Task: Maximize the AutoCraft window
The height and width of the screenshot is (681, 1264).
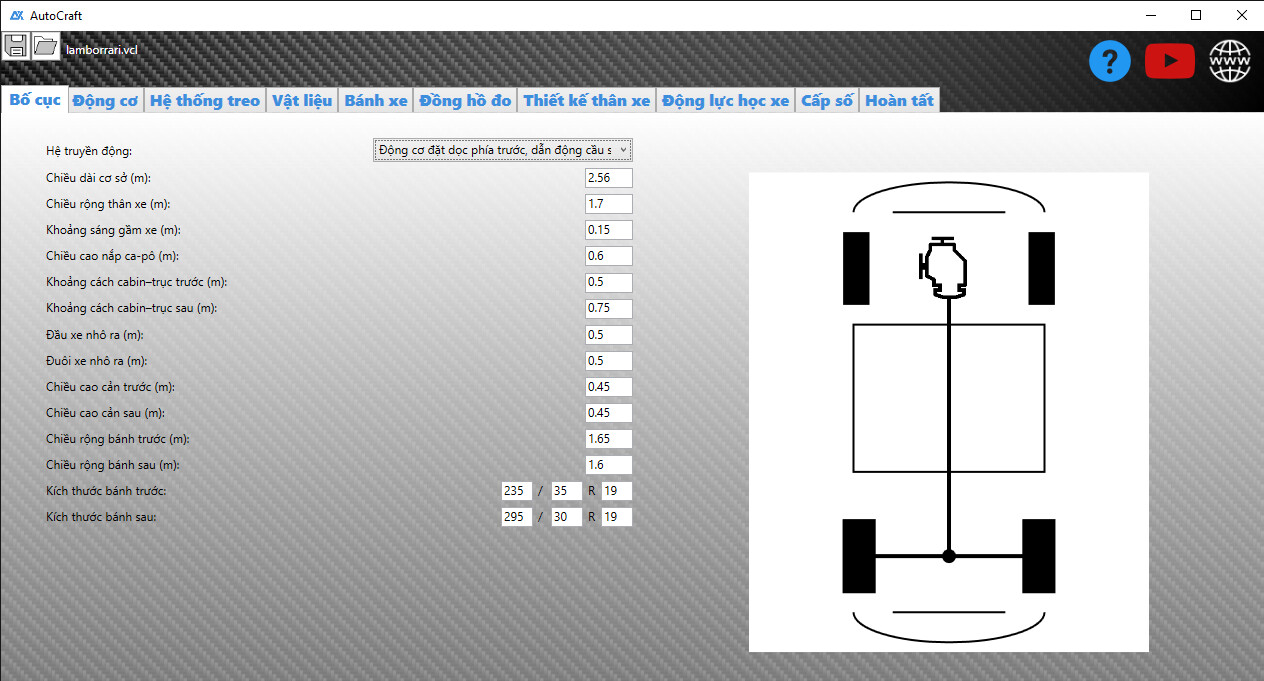Action: (1196, 15)
